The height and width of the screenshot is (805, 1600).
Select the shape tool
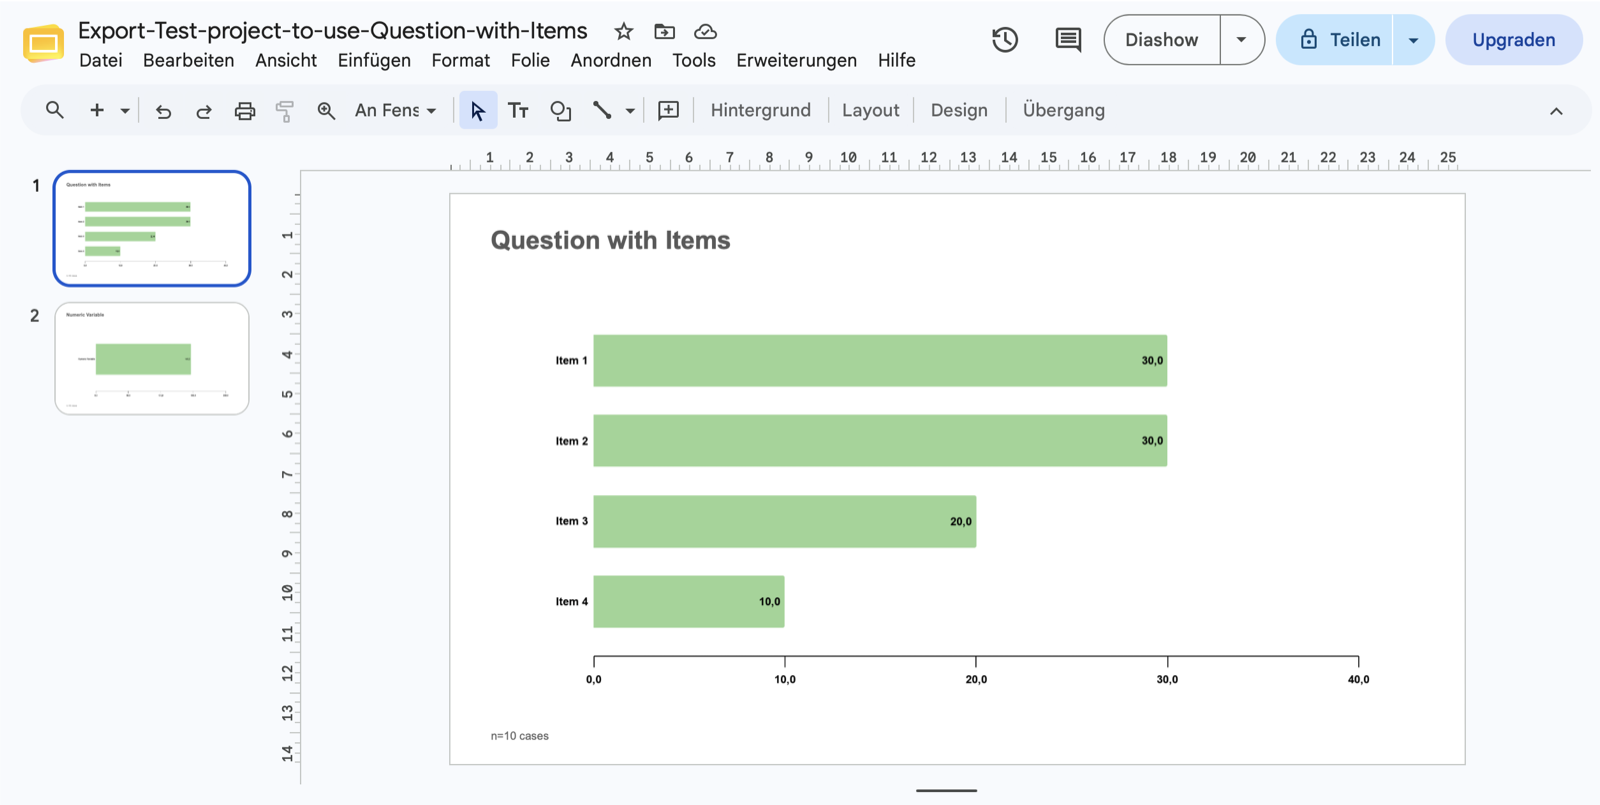pos(561,111)
